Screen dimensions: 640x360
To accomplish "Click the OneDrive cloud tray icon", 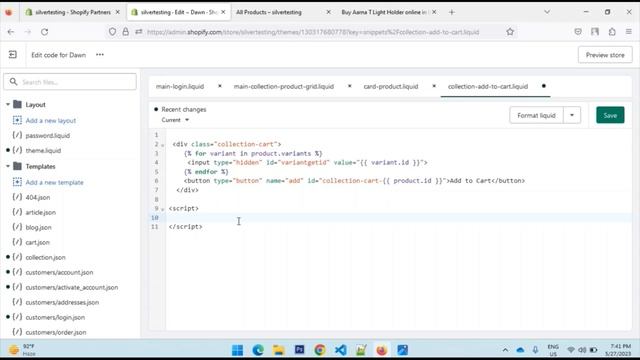I will click(x=520, y=350).
